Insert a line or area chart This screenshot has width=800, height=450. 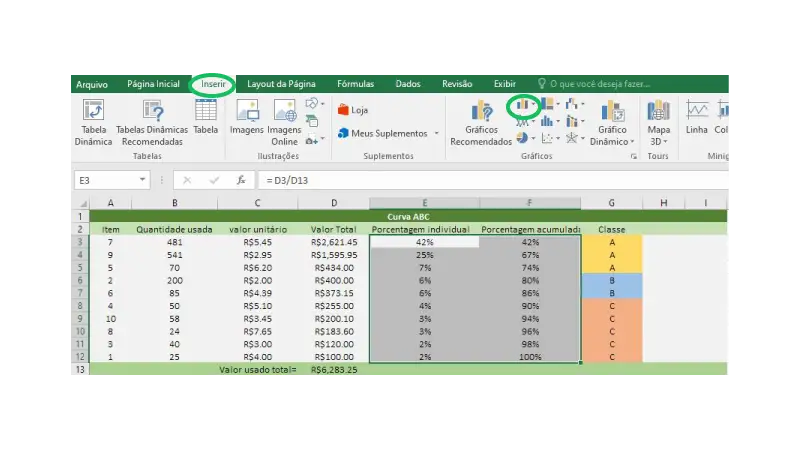tap(522, 122)
